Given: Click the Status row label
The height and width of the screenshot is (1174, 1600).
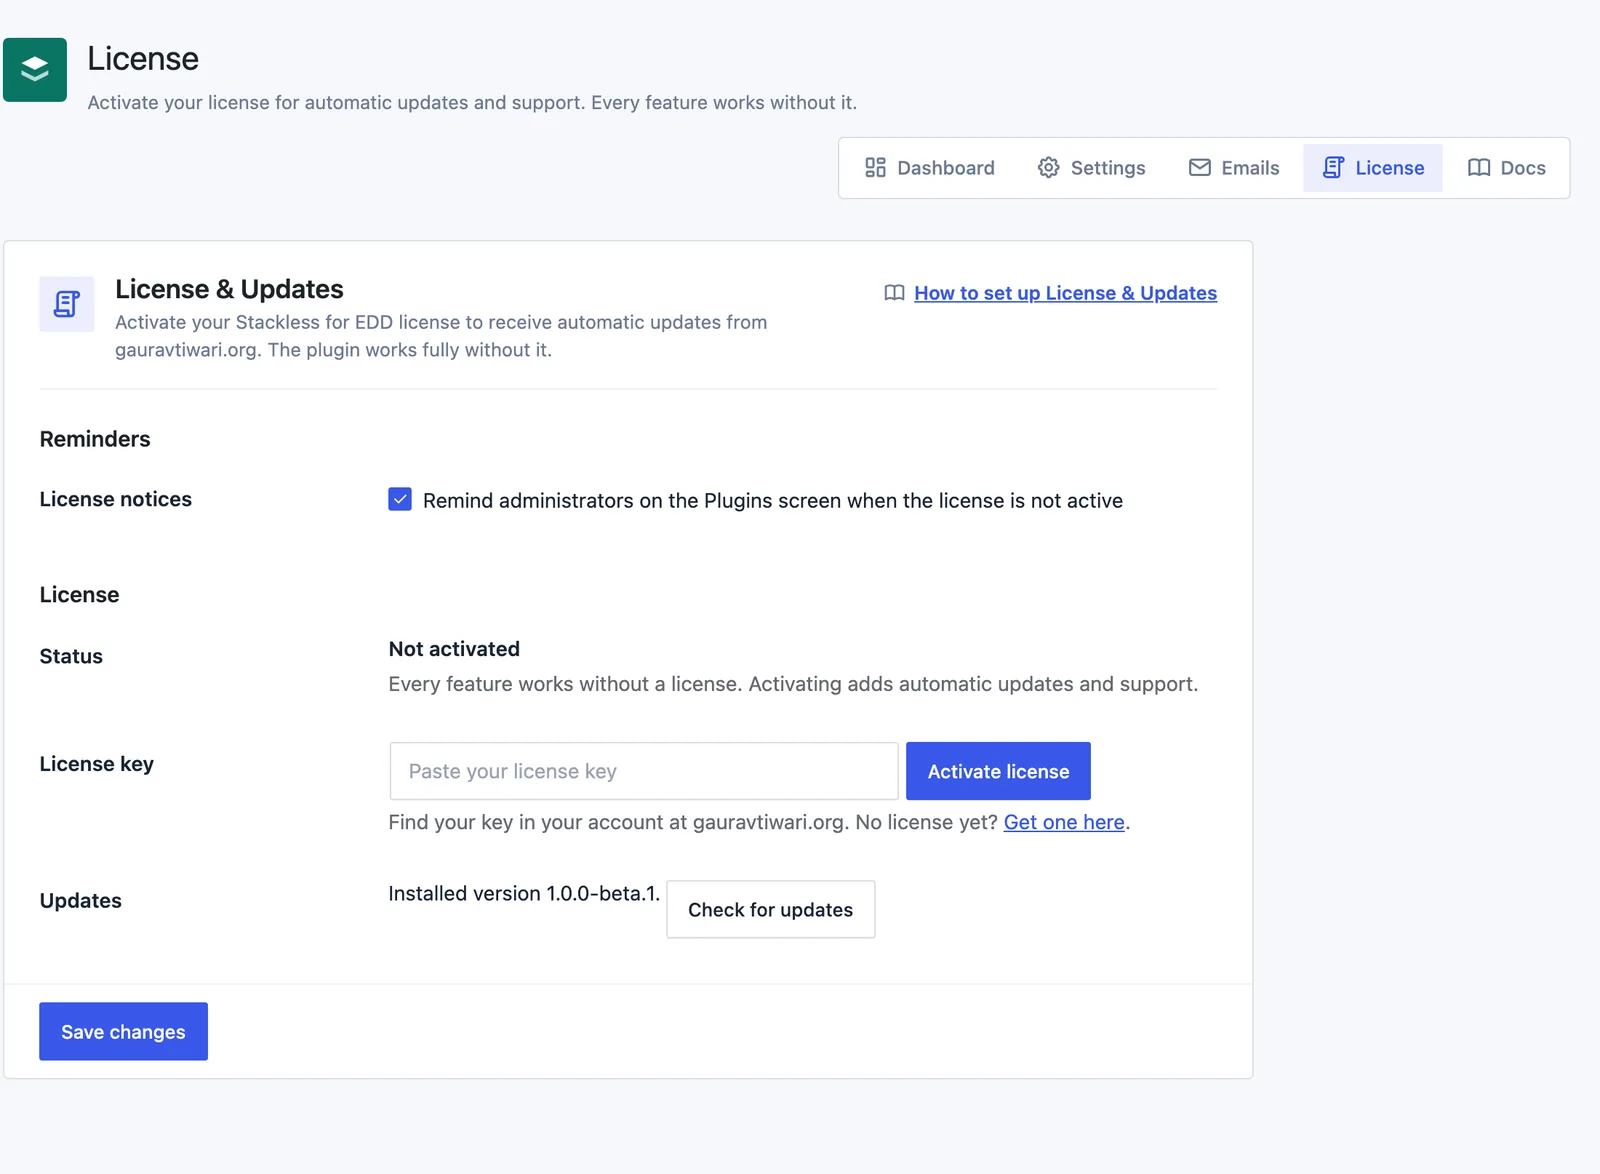Looking at the screenshot, I should tap(71, 656).
